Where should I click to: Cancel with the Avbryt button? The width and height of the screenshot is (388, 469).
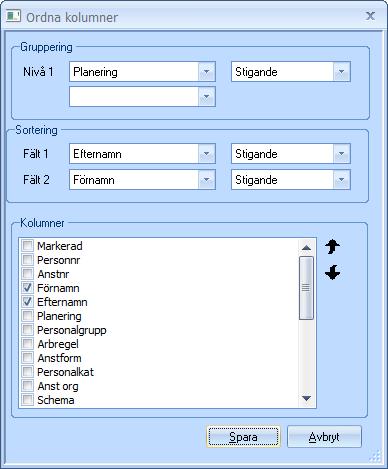click(324, 437)
